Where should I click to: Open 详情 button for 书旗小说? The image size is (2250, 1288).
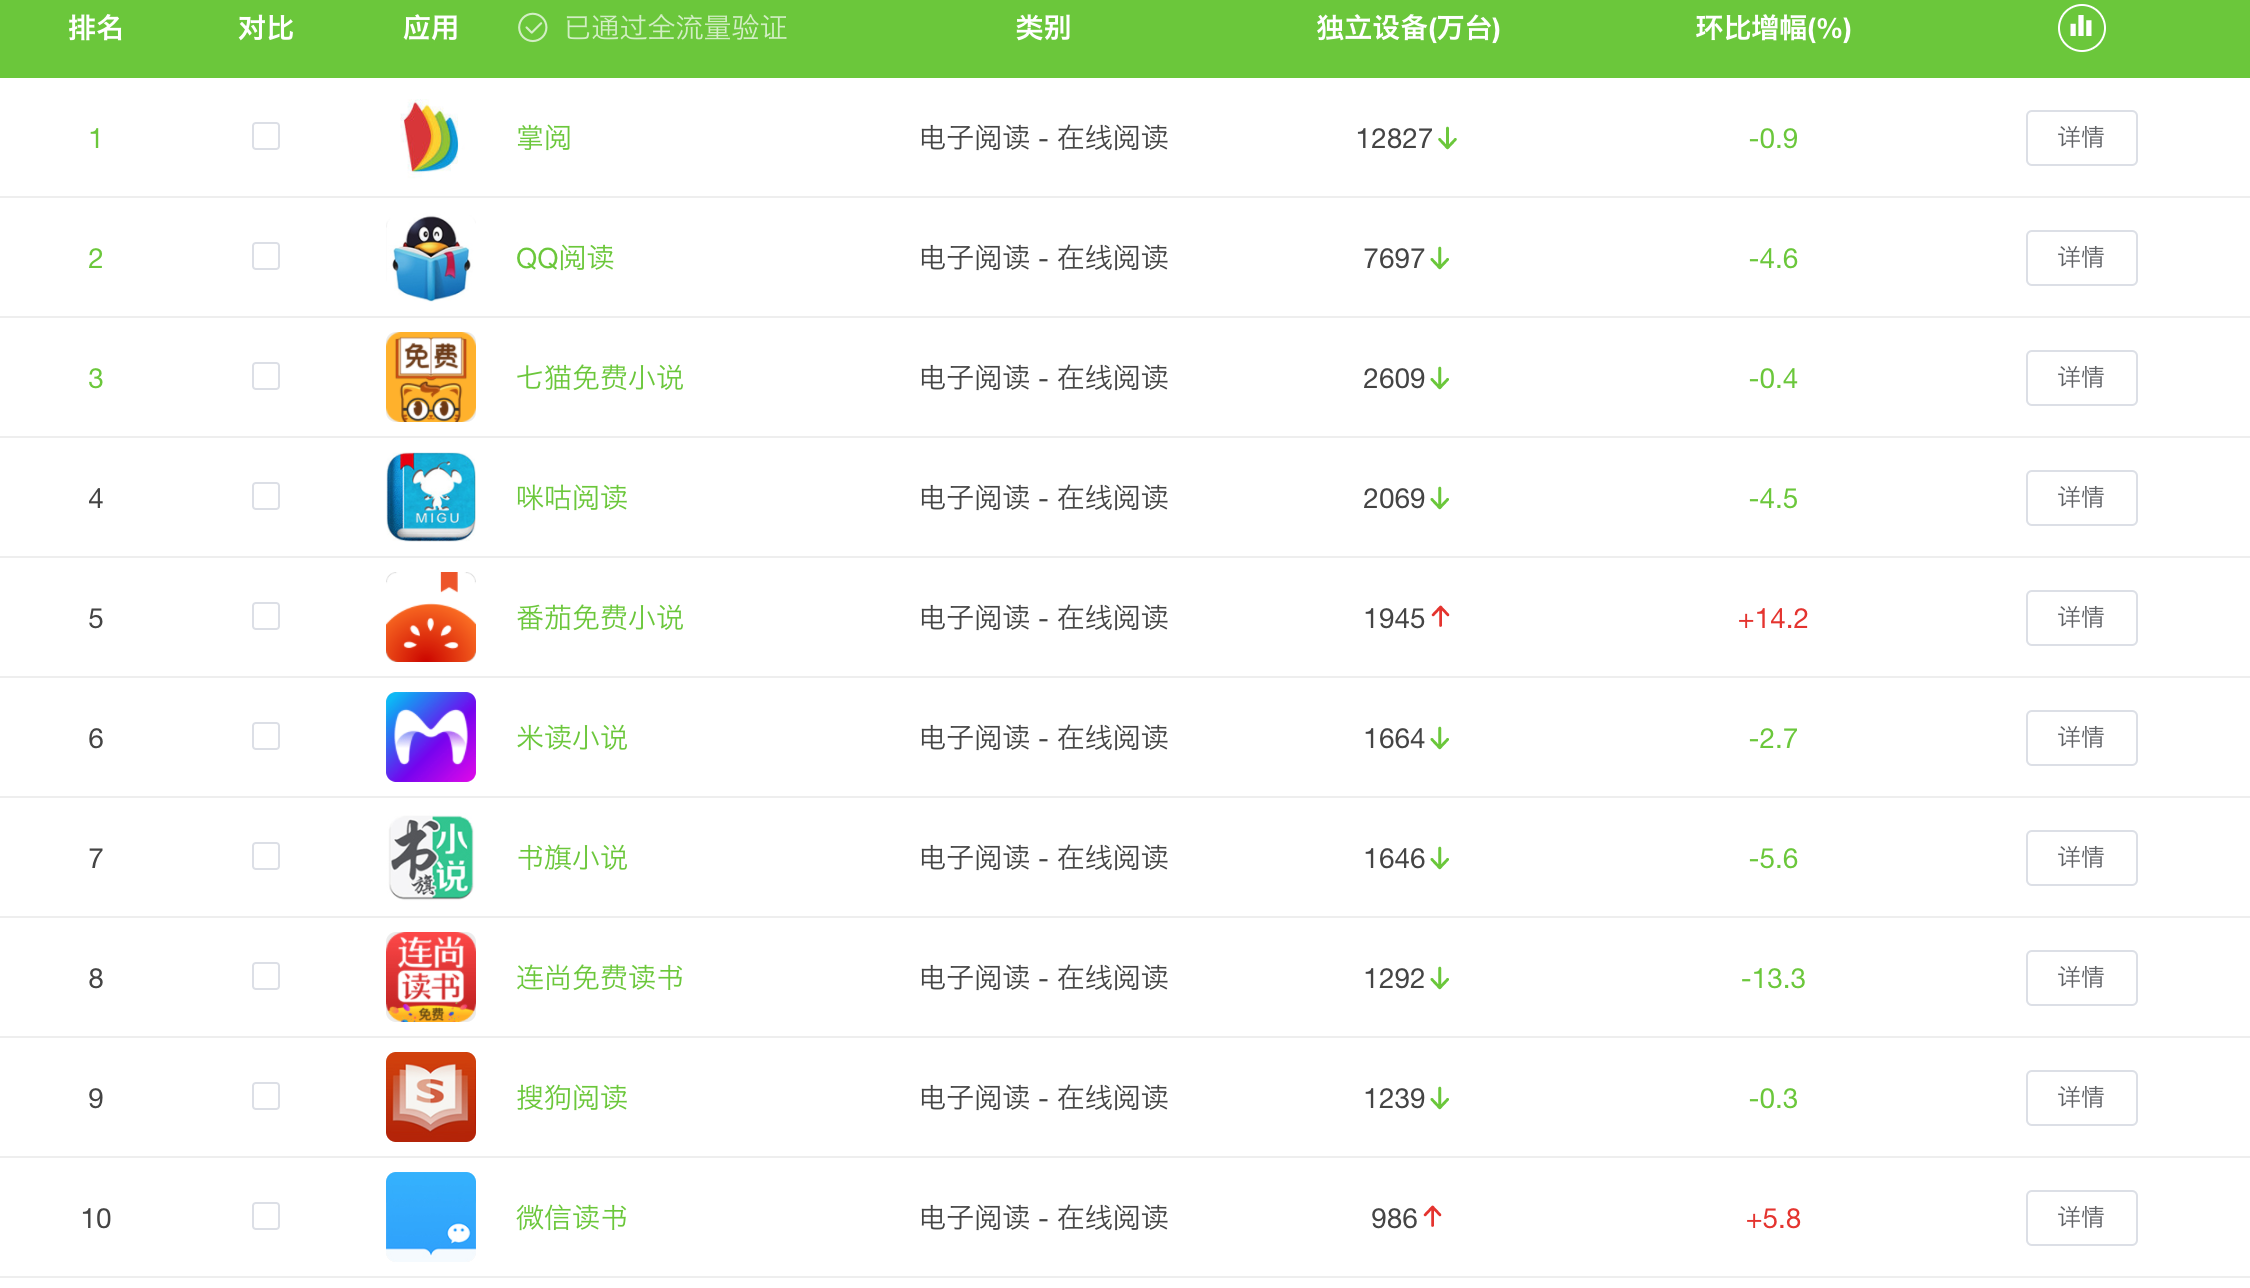(x=2081, y=858)
